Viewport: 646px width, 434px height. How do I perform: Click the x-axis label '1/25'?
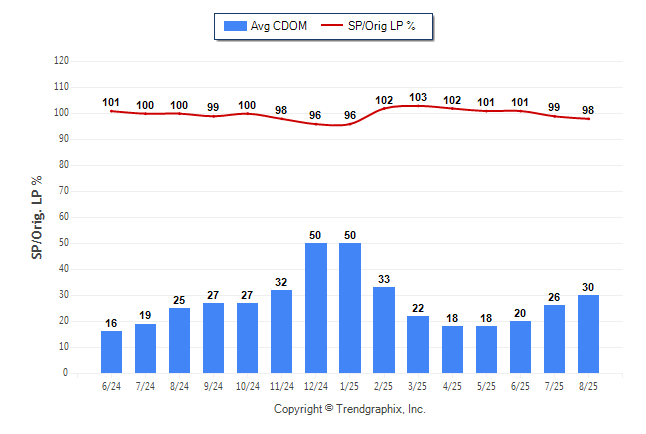pyautogui.click(x=349, y=386)
